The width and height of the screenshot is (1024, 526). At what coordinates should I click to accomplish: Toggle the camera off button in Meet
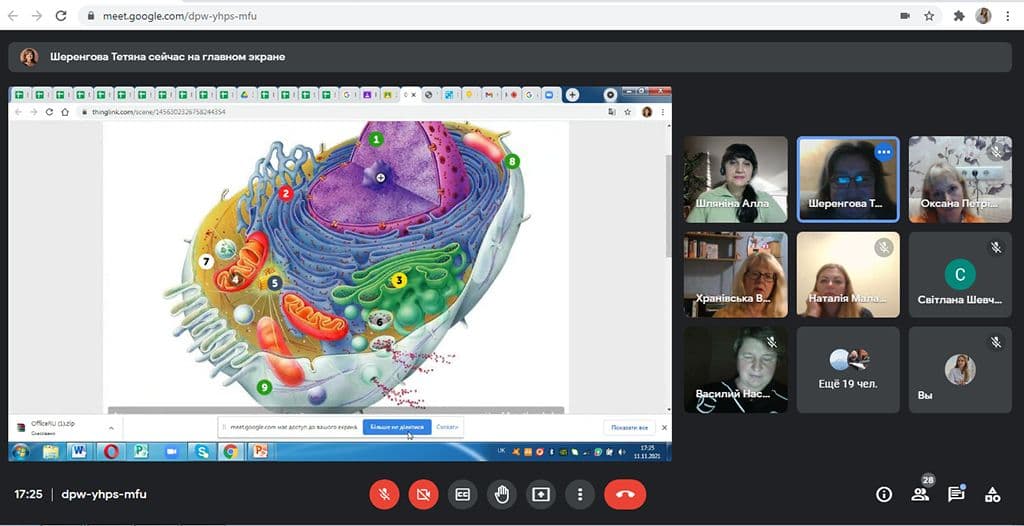pyautogui.click(x=423, y=495)
